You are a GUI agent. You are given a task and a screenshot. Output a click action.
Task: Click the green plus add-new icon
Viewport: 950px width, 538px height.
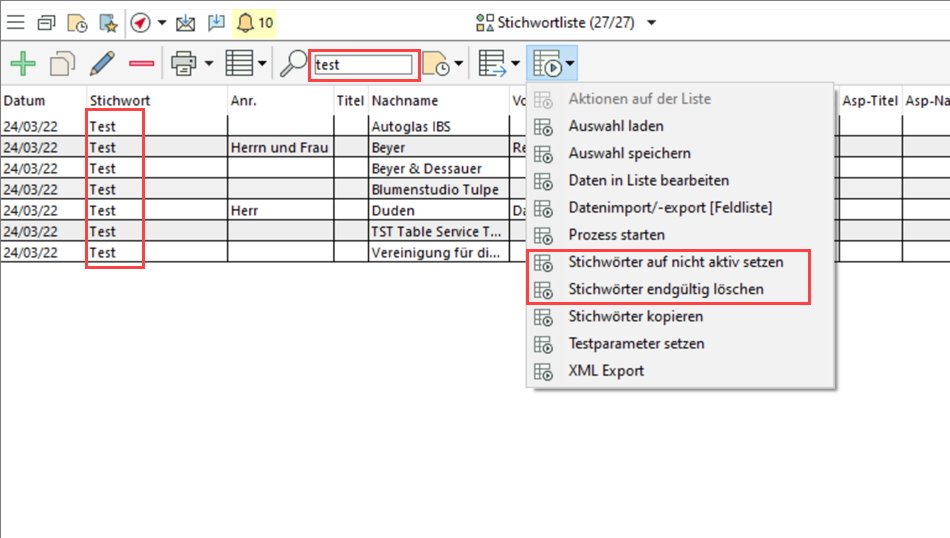[x=22, y=65]
